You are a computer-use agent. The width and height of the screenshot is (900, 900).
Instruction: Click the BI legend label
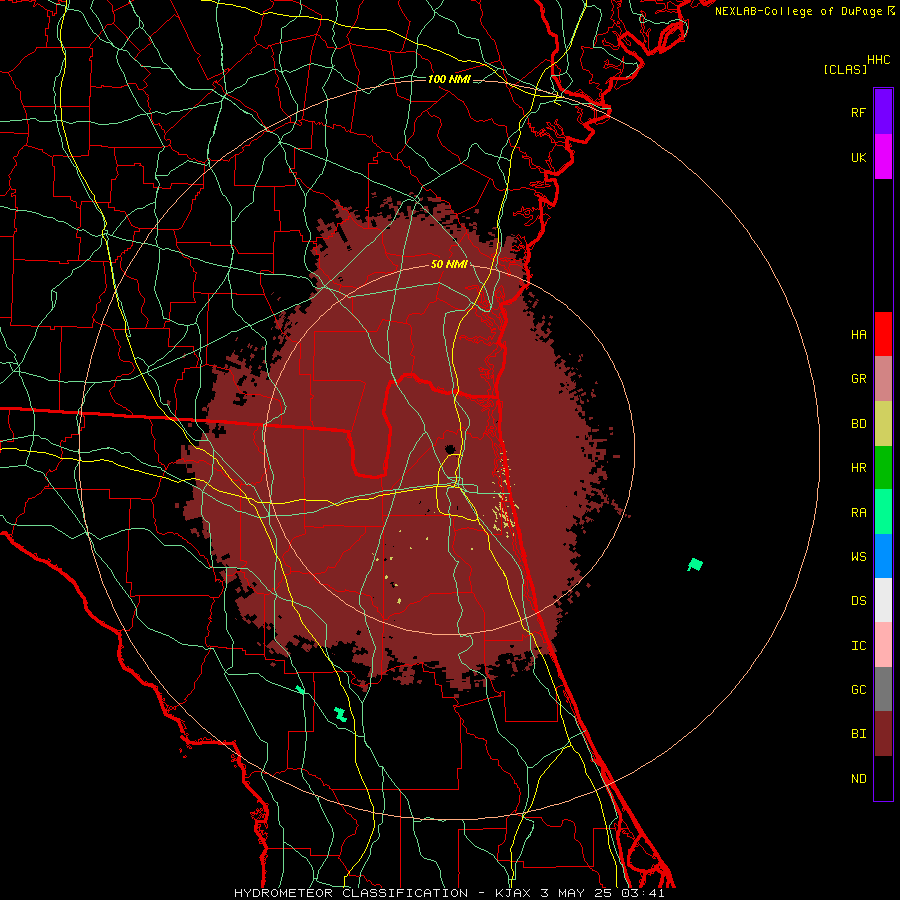pyautogui.click(x=858, y=734)
